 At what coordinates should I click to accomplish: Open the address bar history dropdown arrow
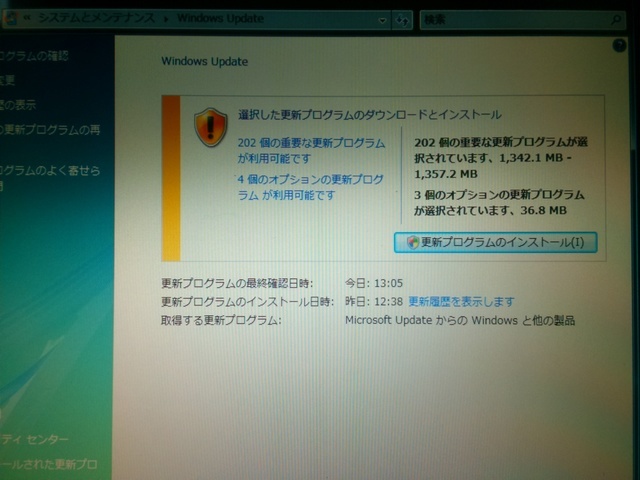[x=382, y=20]
